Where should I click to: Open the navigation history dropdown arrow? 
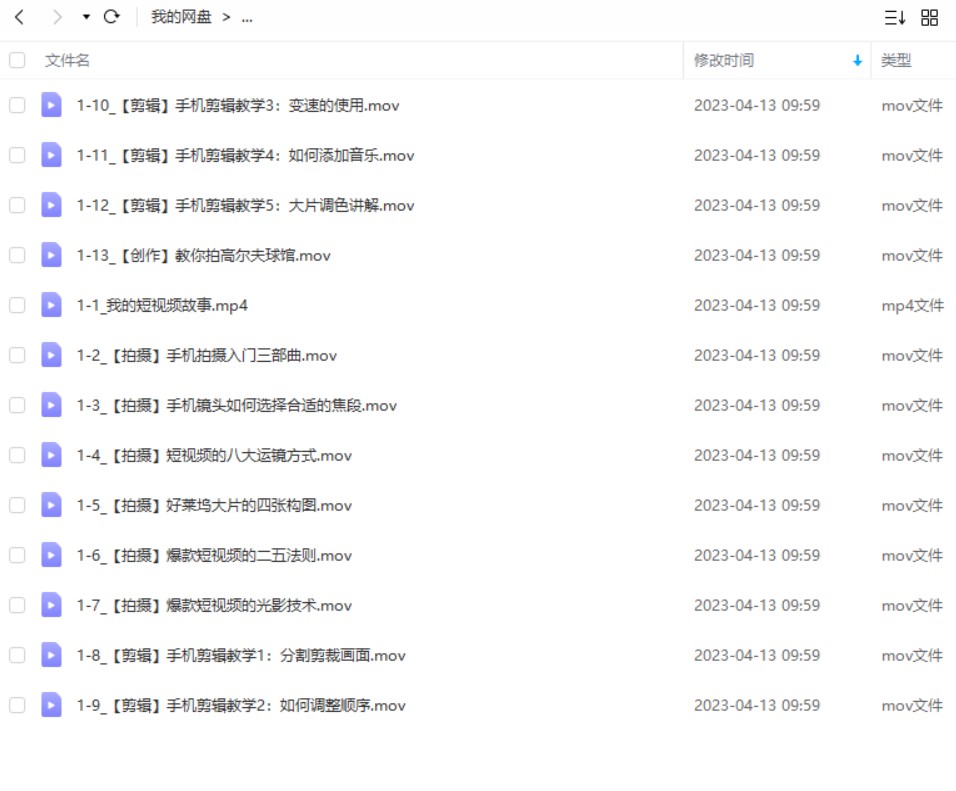pyautogui.click(x=86, y=17)
